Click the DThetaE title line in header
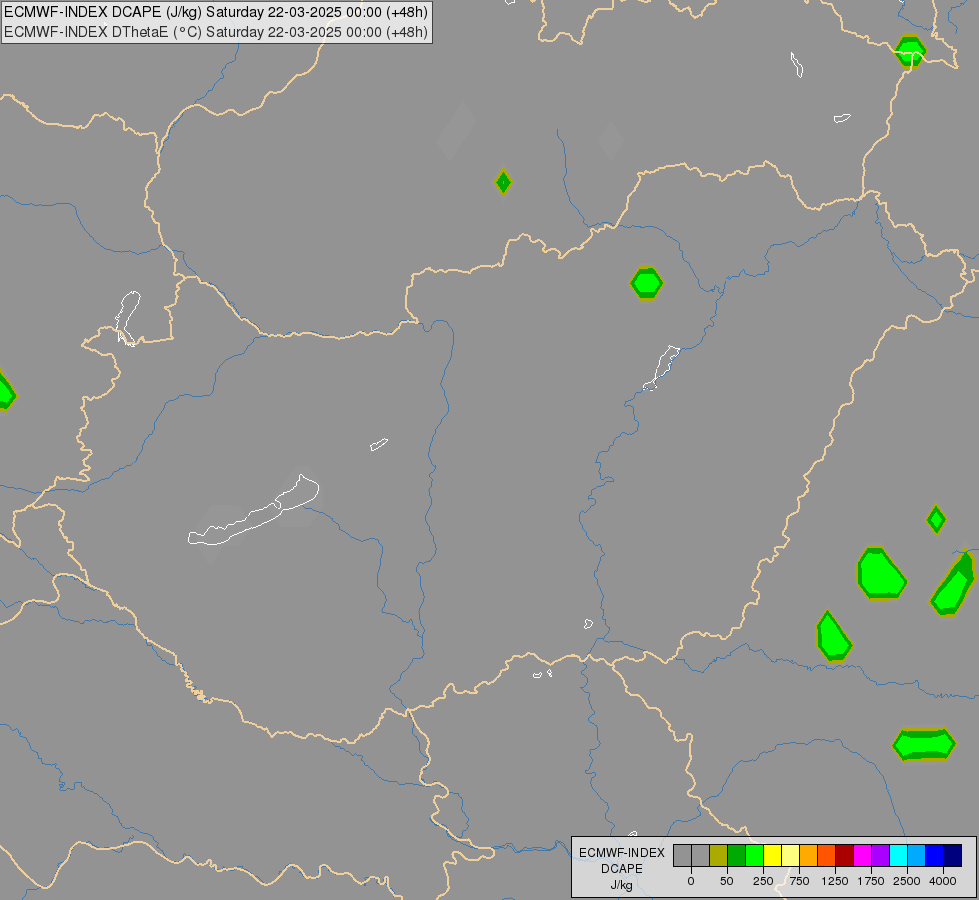 (x=216, y=32)
